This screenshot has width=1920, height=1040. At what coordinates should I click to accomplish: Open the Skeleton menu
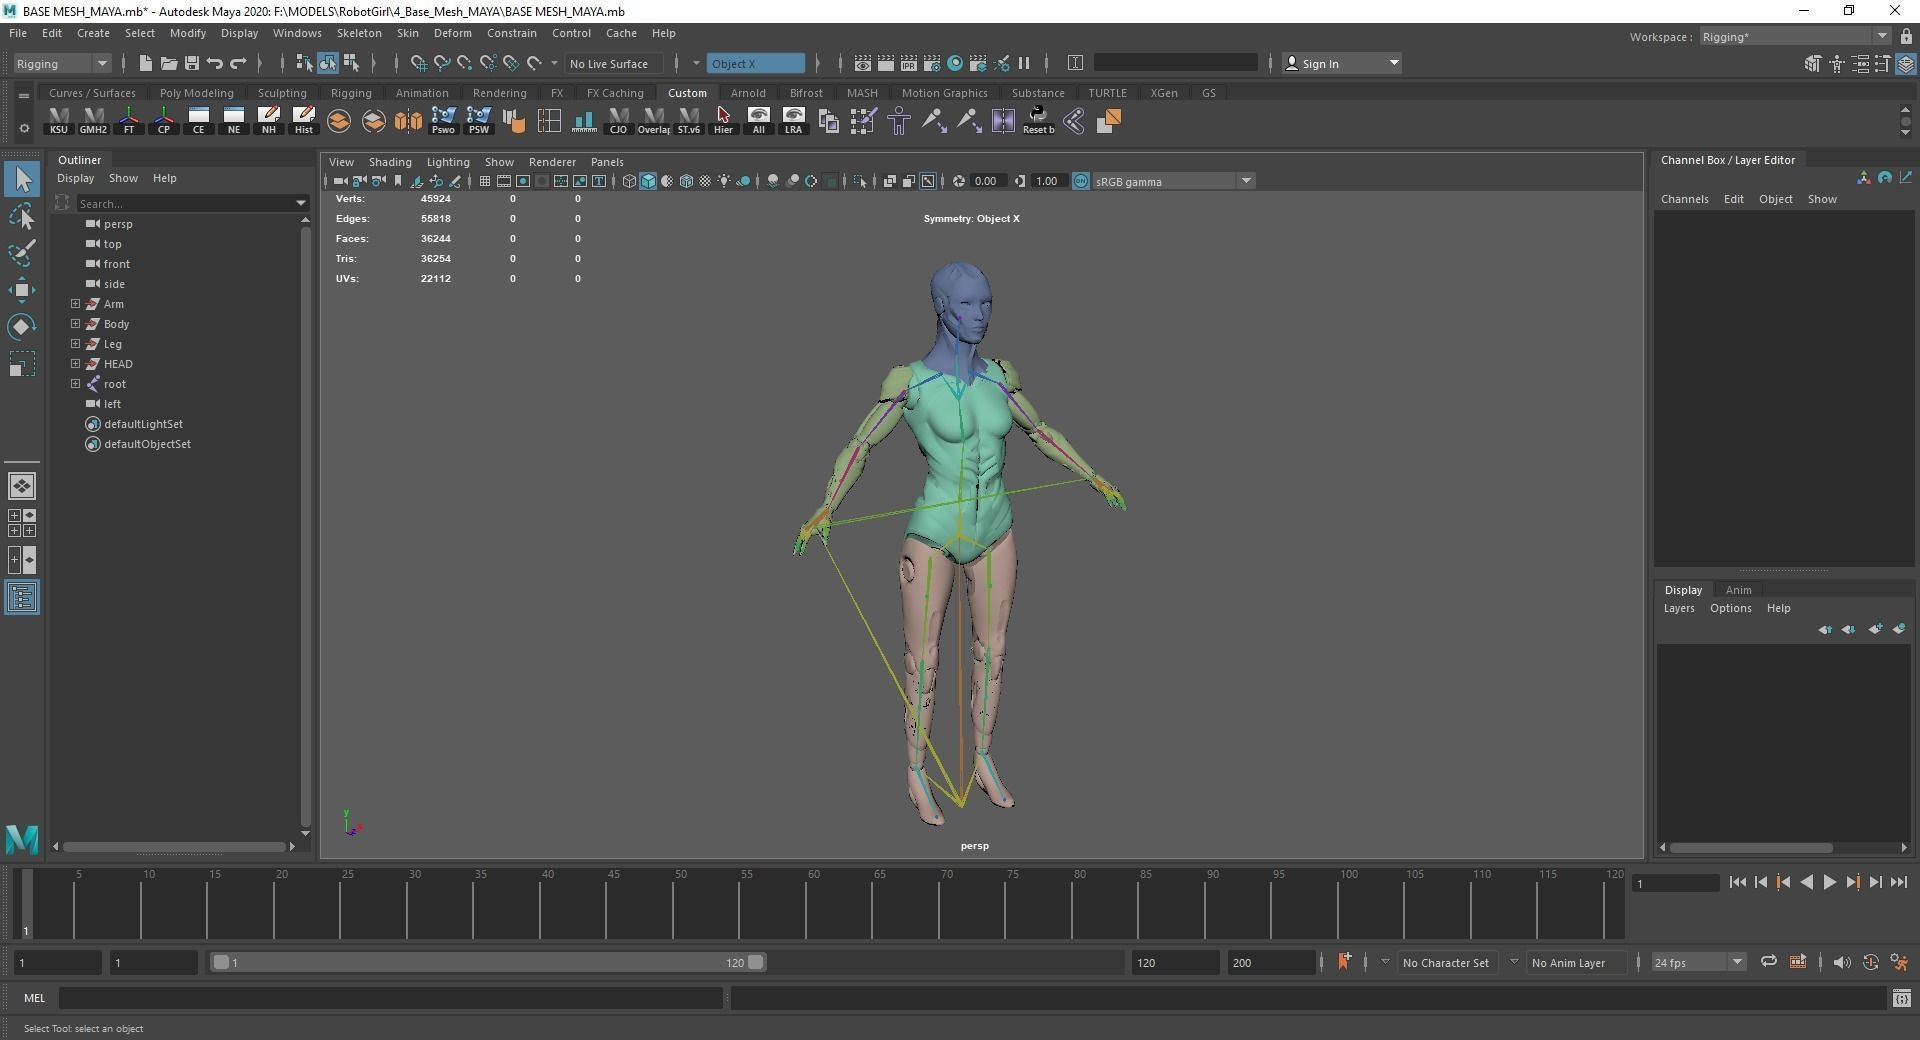click(359, 33)
